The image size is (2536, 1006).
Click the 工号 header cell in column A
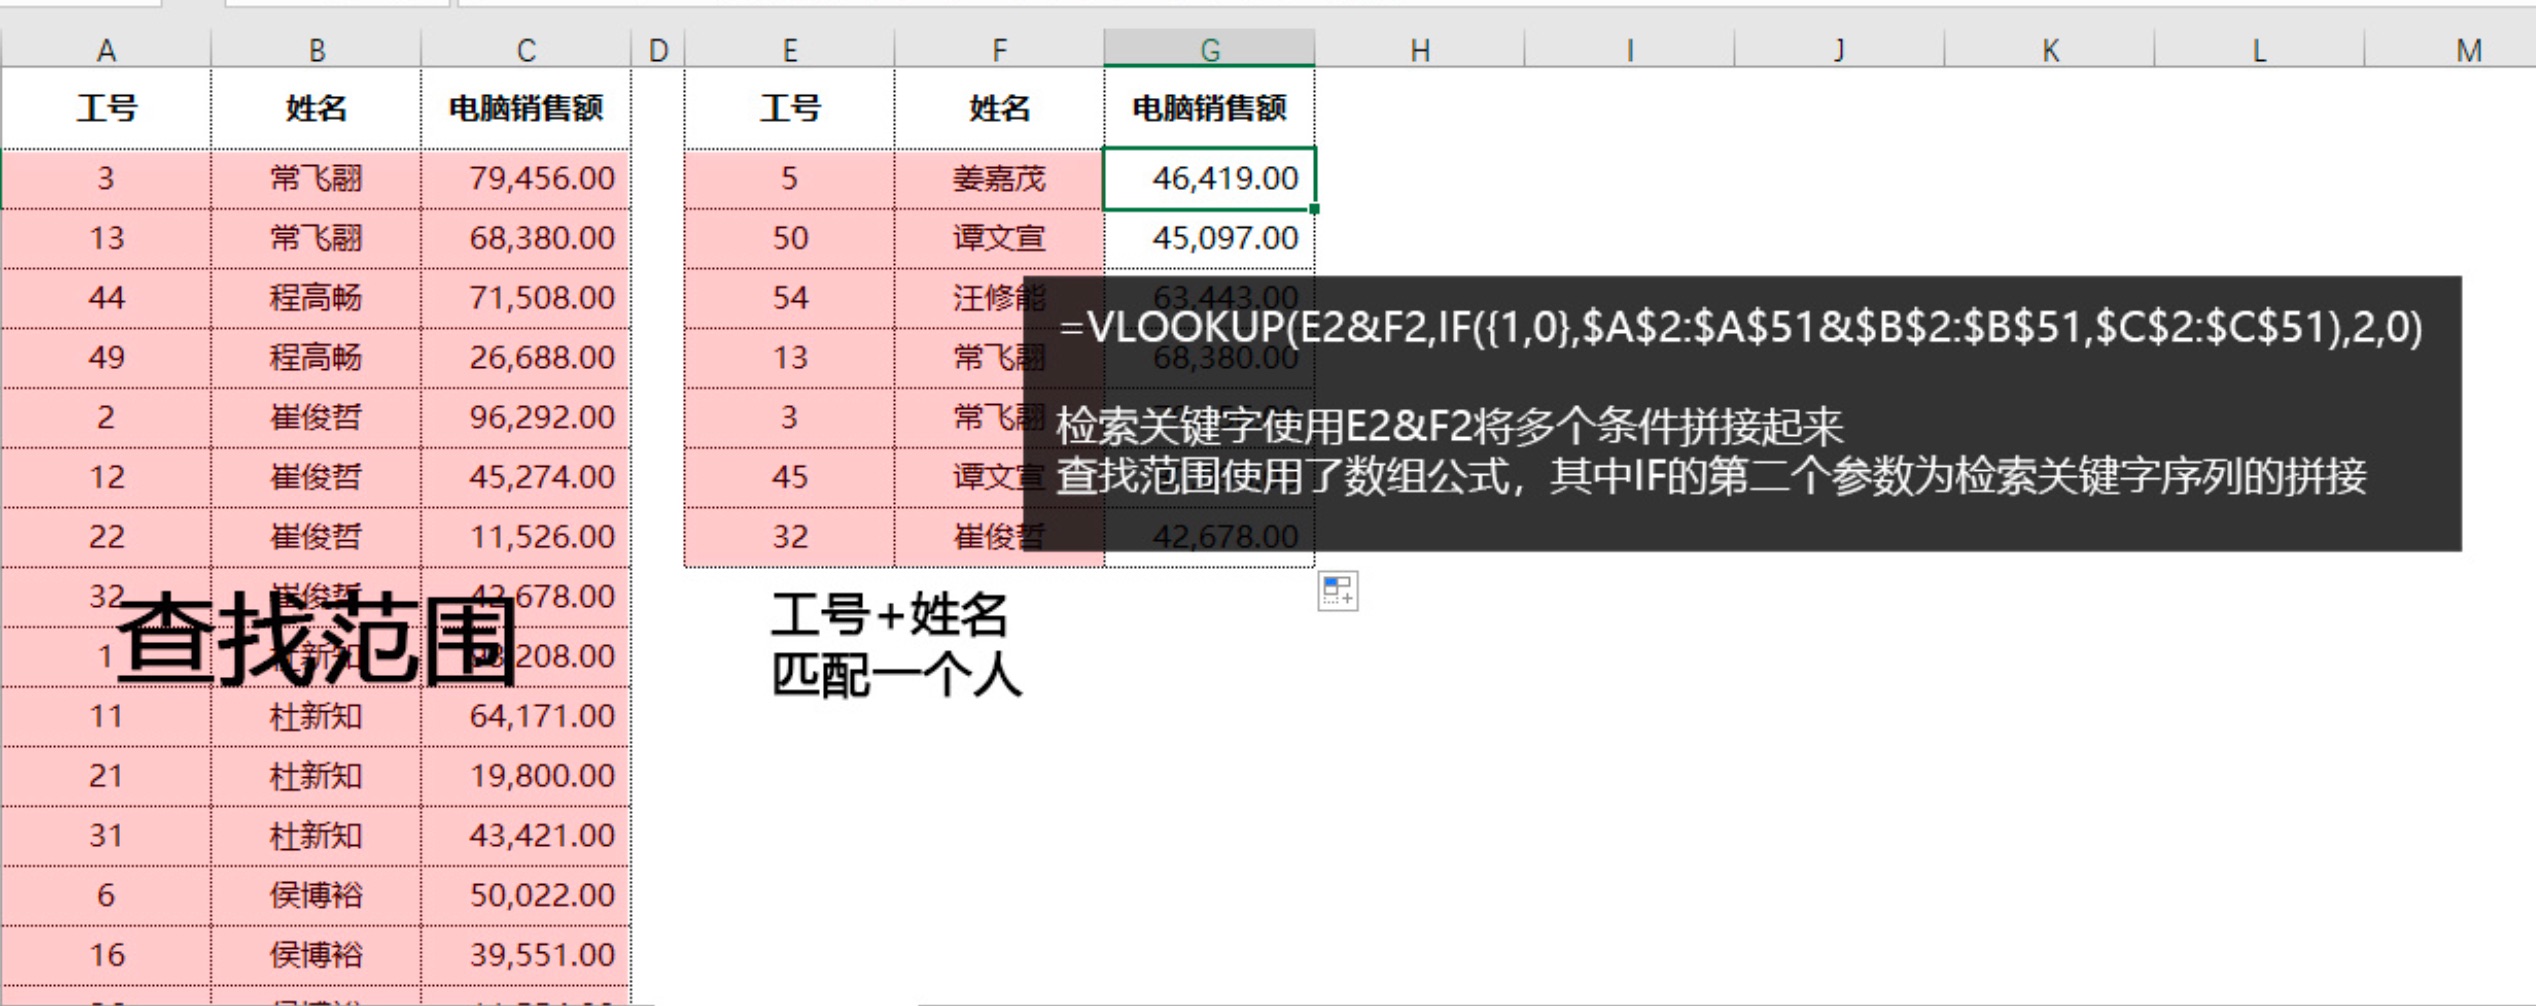[x=106, y=108]
